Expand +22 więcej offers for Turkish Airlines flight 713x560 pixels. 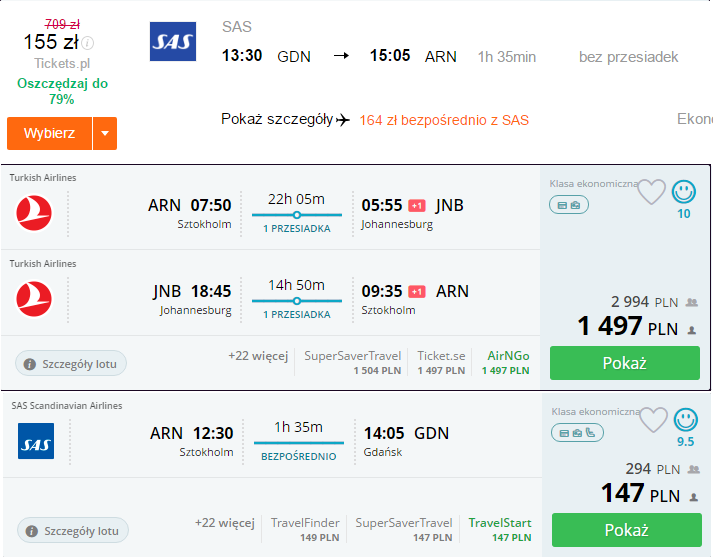pyautogui.click(x=258, y=356)
